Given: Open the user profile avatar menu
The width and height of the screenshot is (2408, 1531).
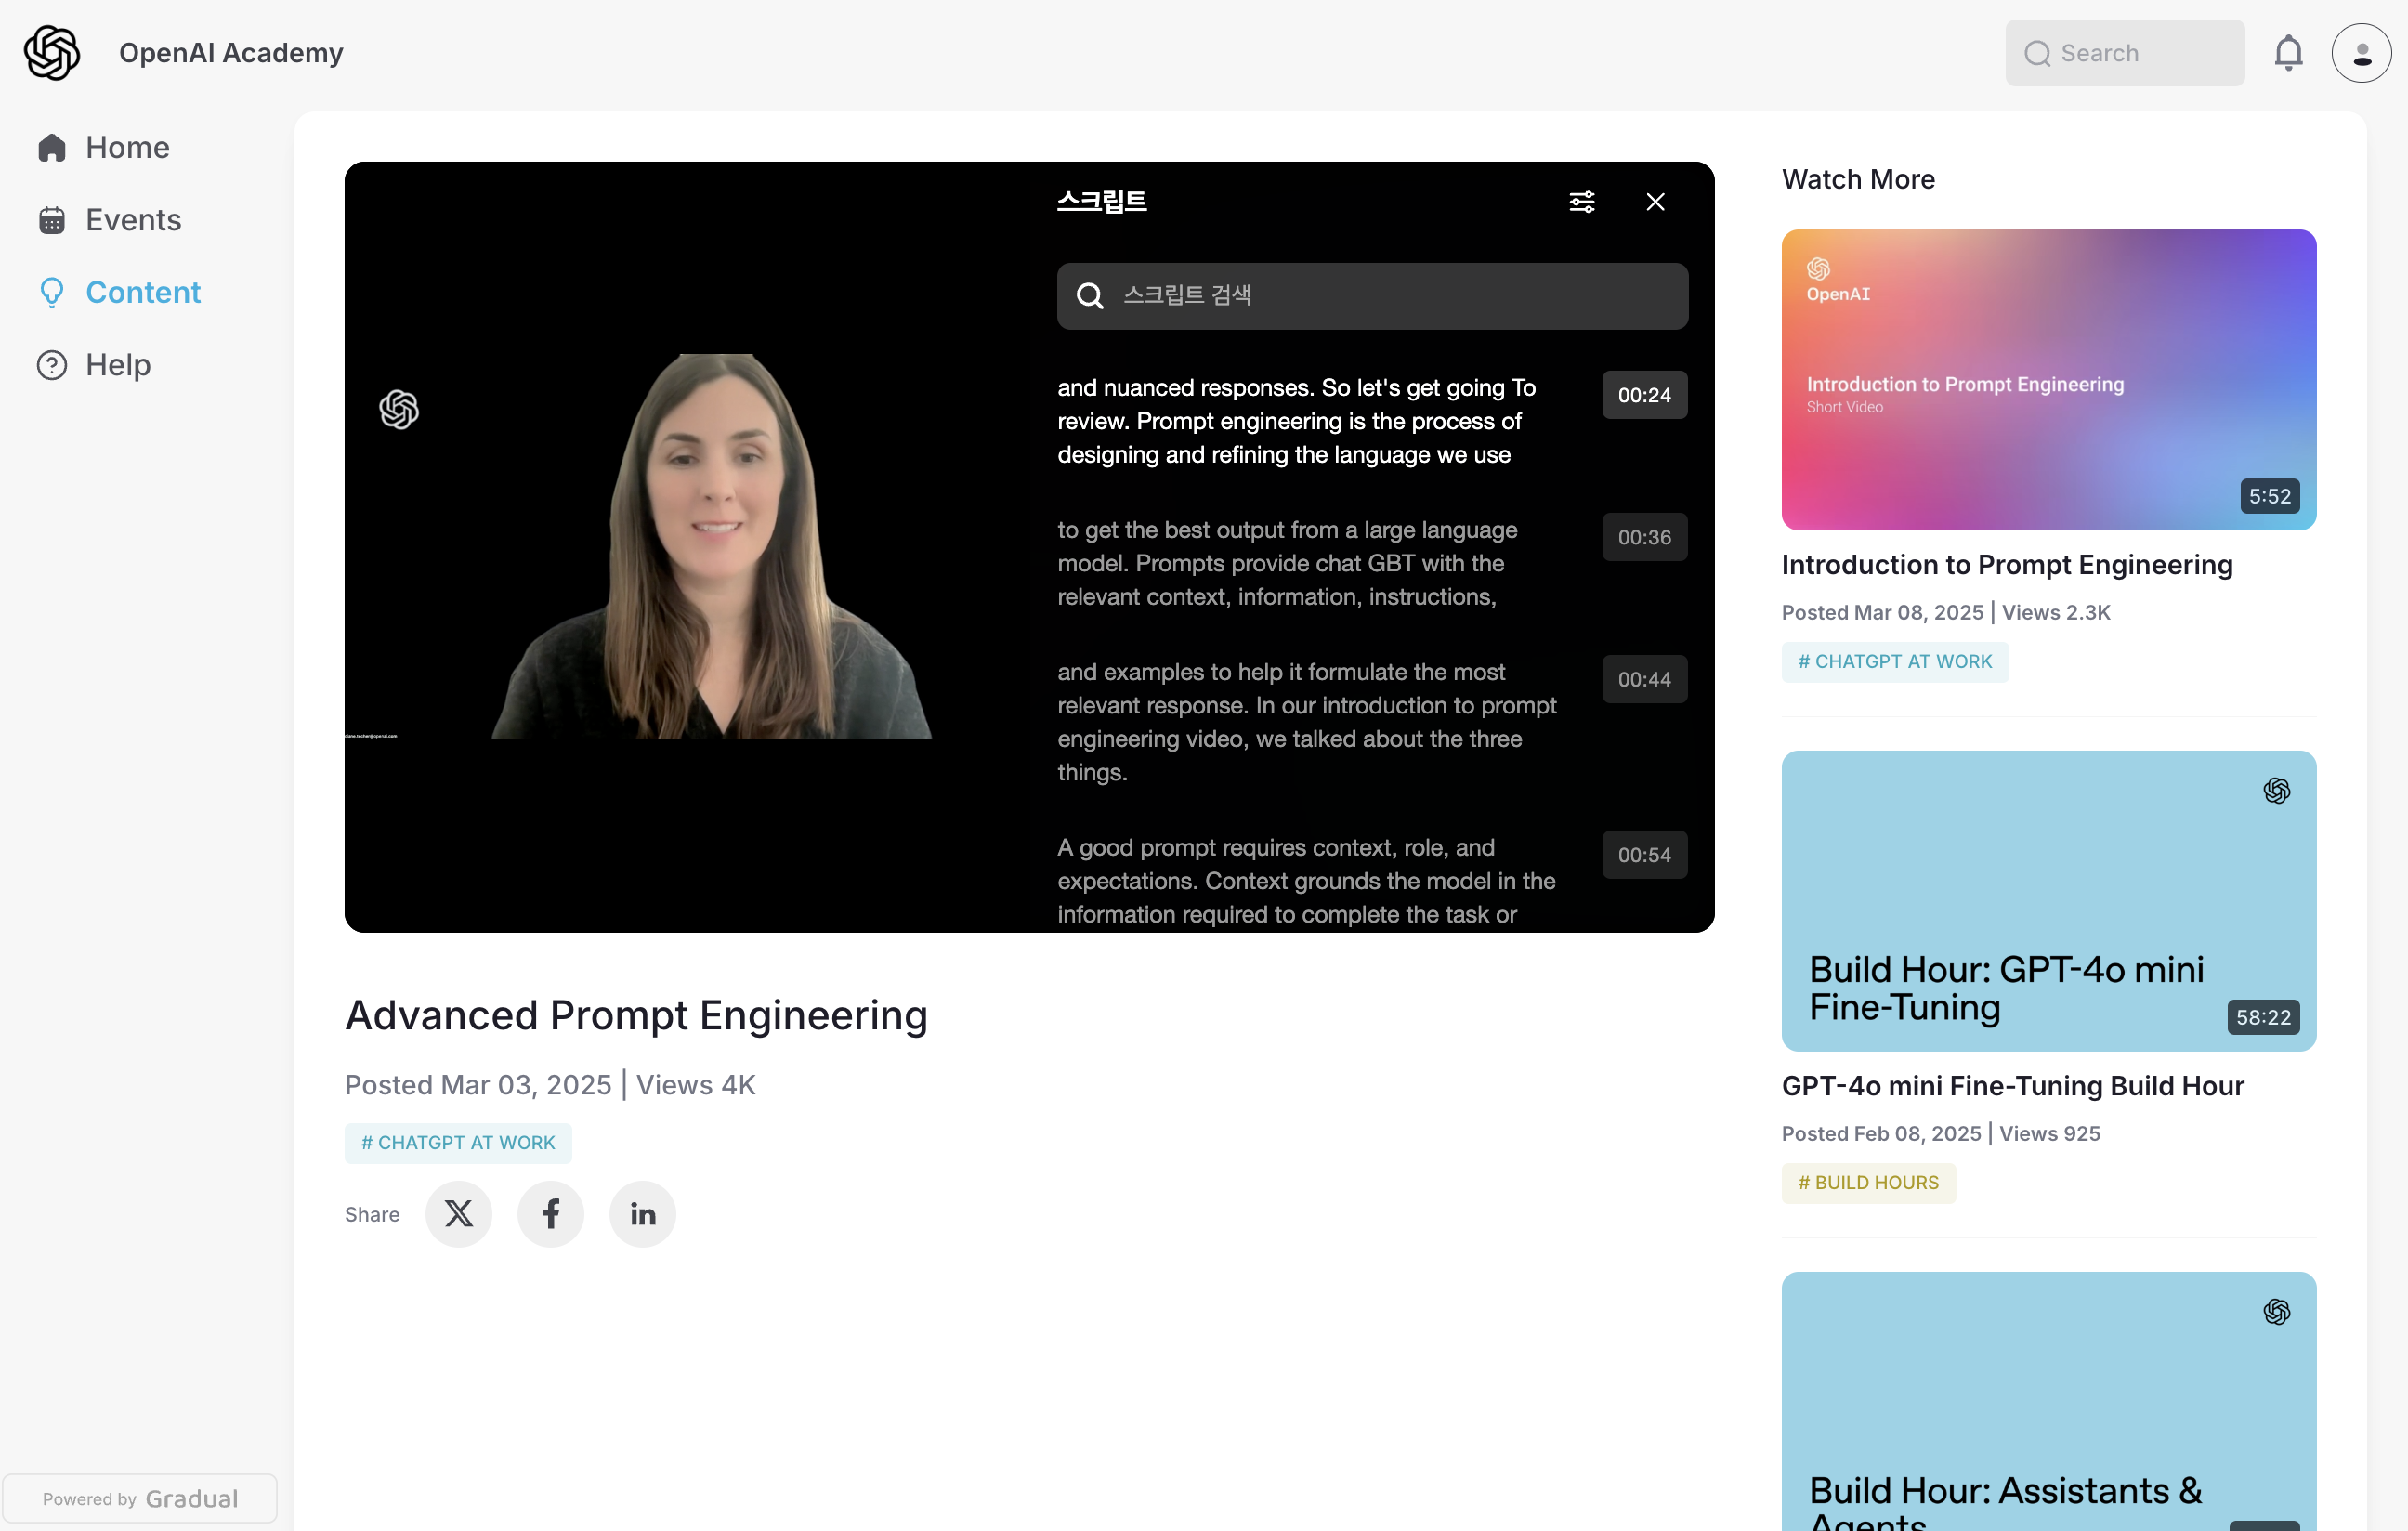Looking at the screenshot, I should coord(2360,53).
